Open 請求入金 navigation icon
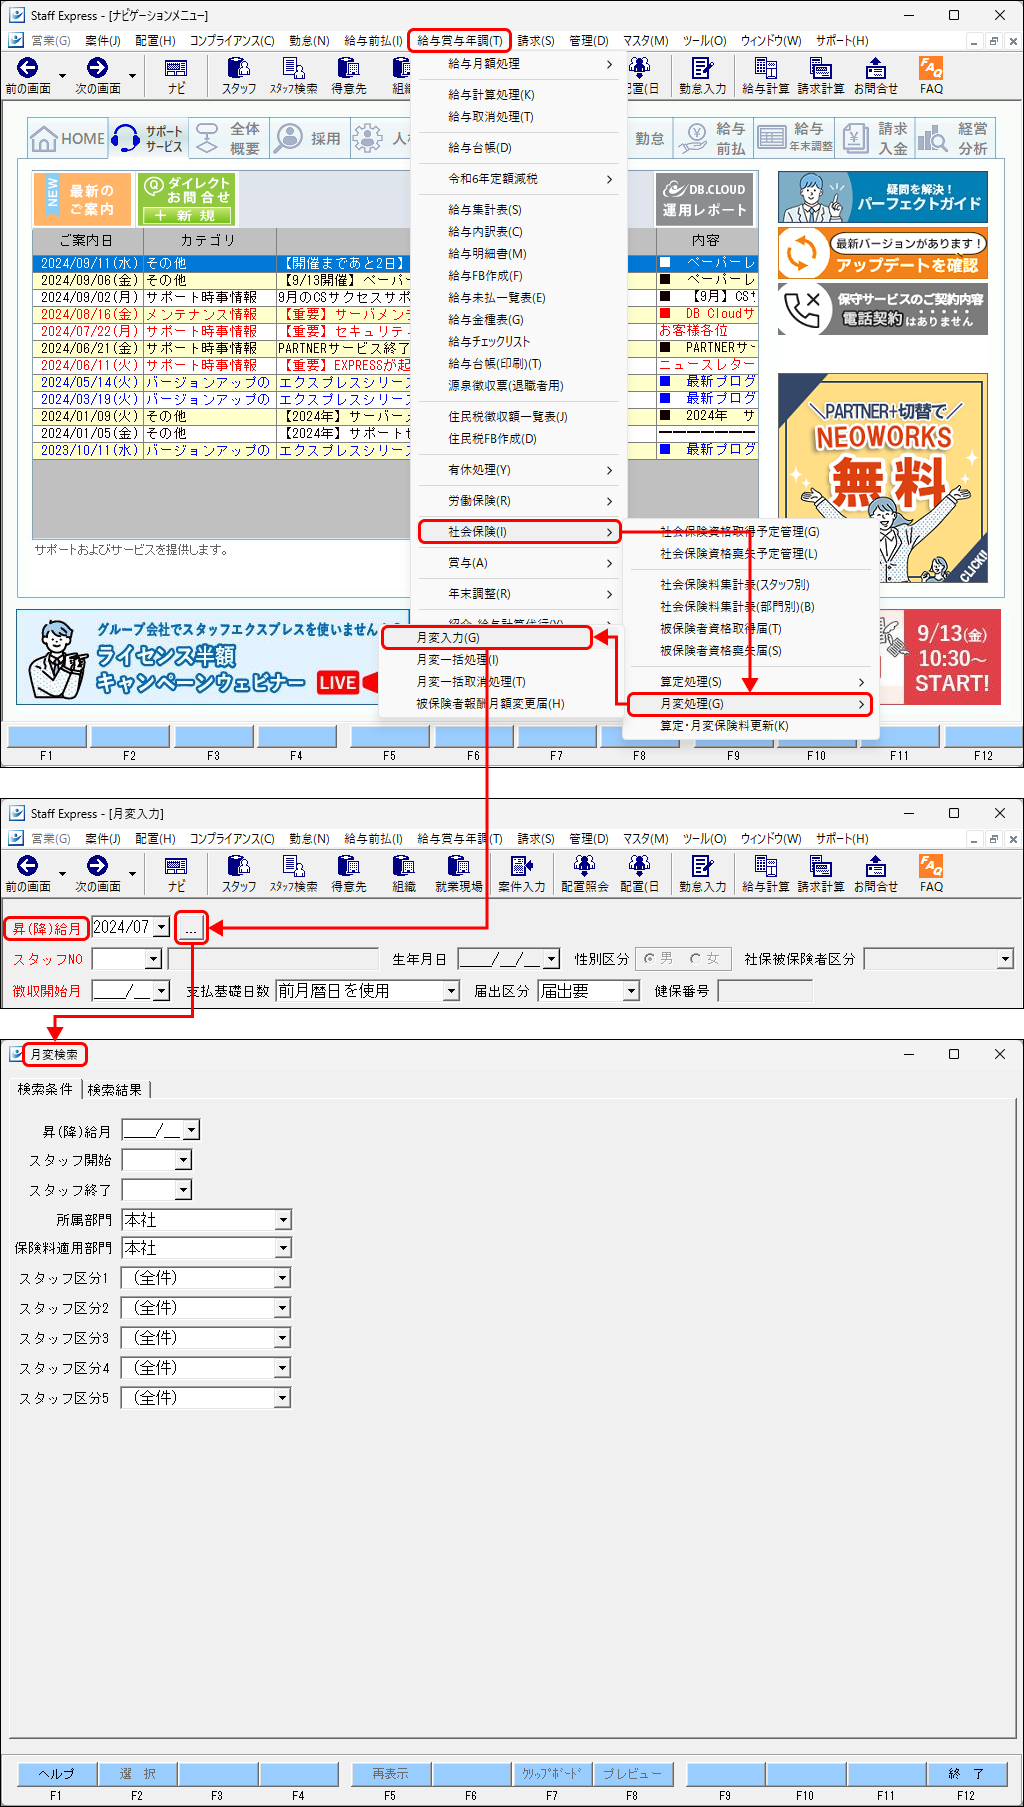The width and height of the screenshot is (1024, 1807). [x=874, y=138]
